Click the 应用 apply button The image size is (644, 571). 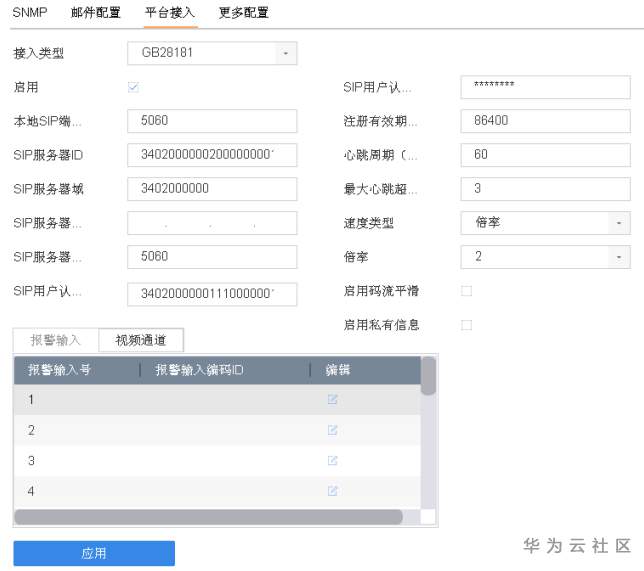[94, 553]
